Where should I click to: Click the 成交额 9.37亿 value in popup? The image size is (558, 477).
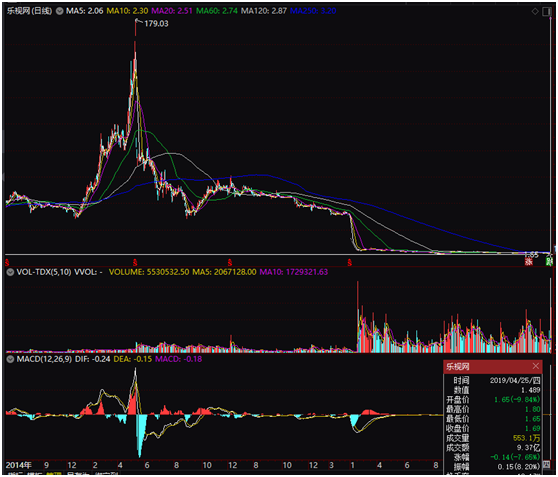(x=528, y=448)
